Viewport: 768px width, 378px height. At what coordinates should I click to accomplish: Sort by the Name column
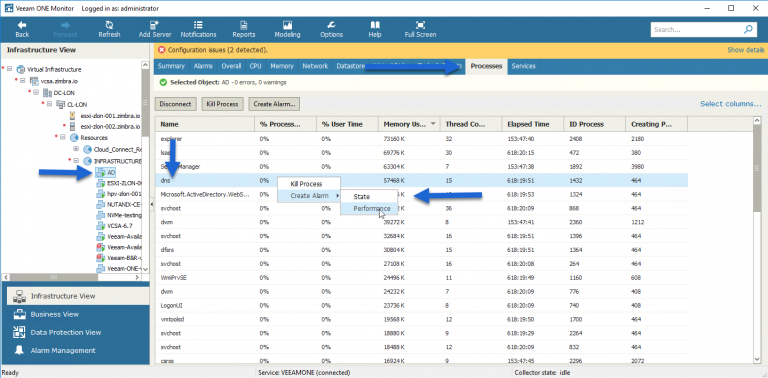(205, 124)
